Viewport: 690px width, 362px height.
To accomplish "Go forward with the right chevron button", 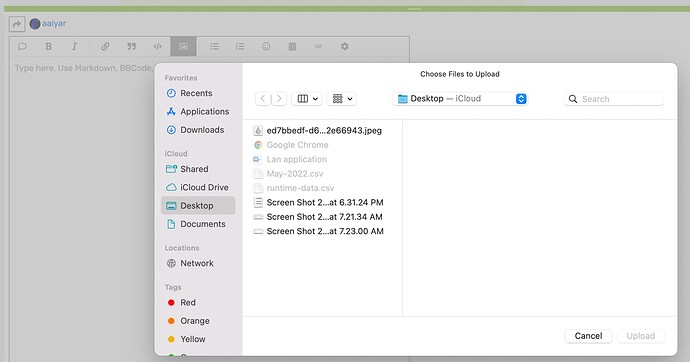I will point(279,99).
